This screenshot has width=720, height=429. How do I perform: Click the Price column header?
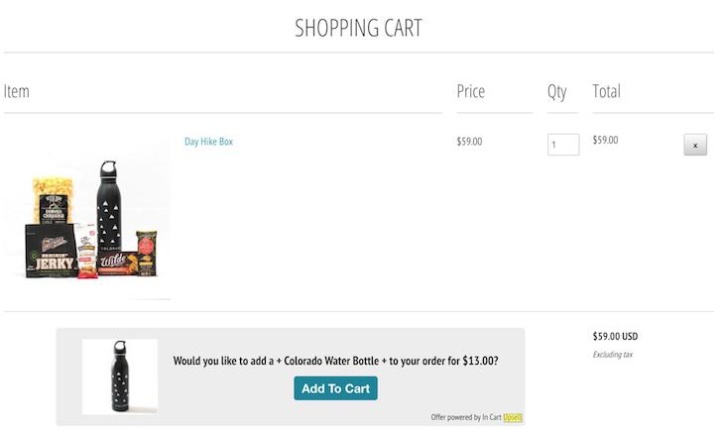pyautogui.click(x=470, y=91)
